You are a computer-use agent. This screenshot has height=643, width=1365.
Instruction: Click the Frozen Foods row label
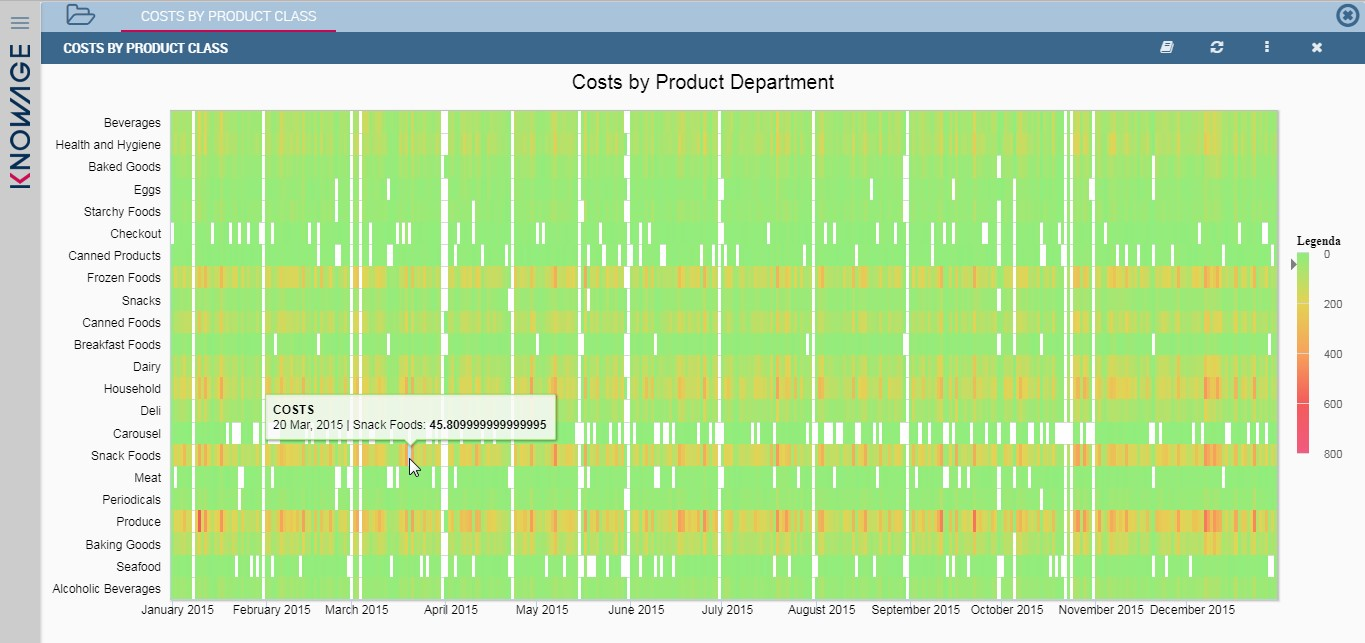tap(124, 278)
